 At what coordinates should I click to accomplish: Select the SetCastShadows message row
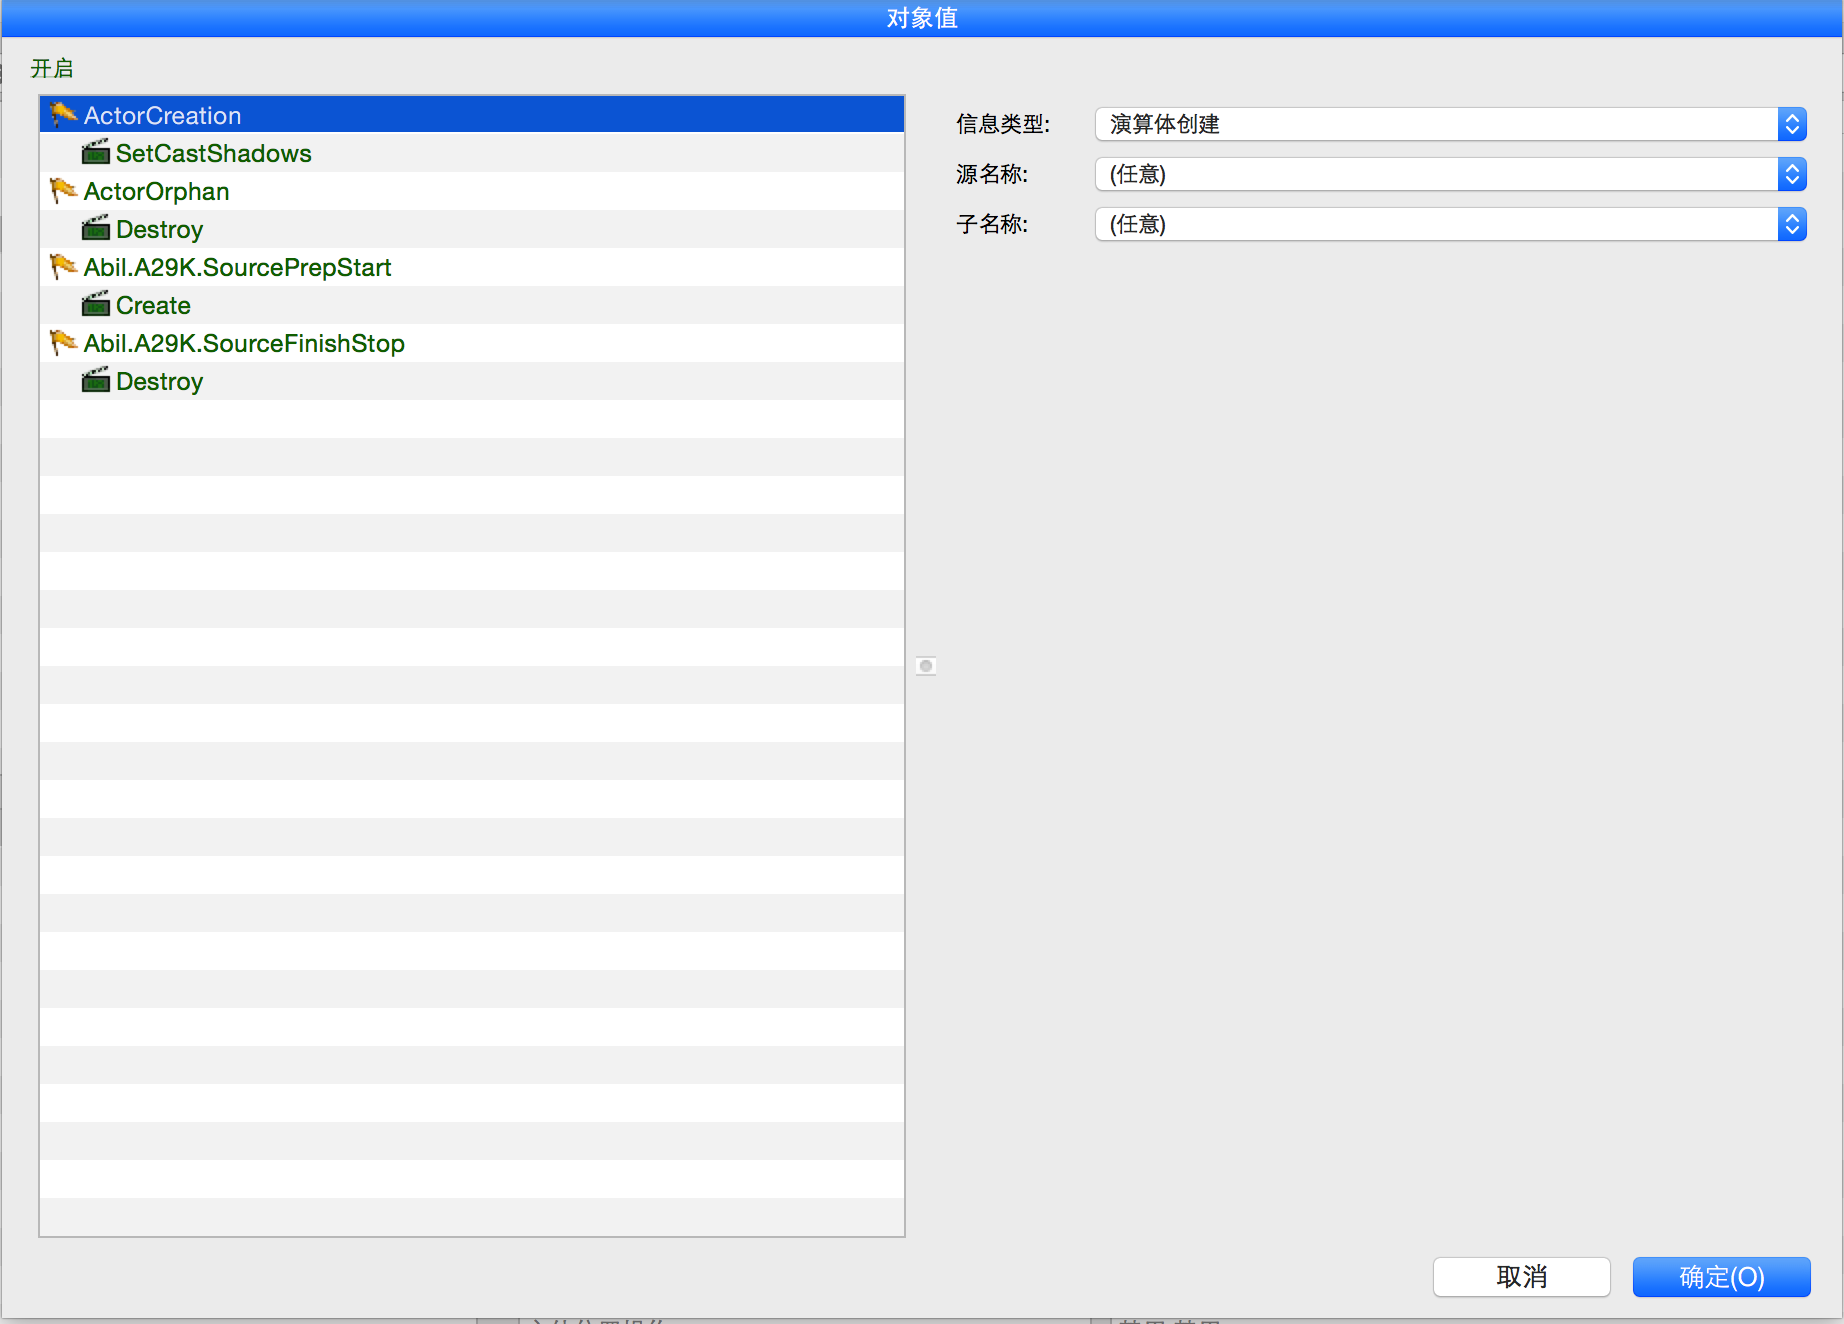tap(472, 153)
